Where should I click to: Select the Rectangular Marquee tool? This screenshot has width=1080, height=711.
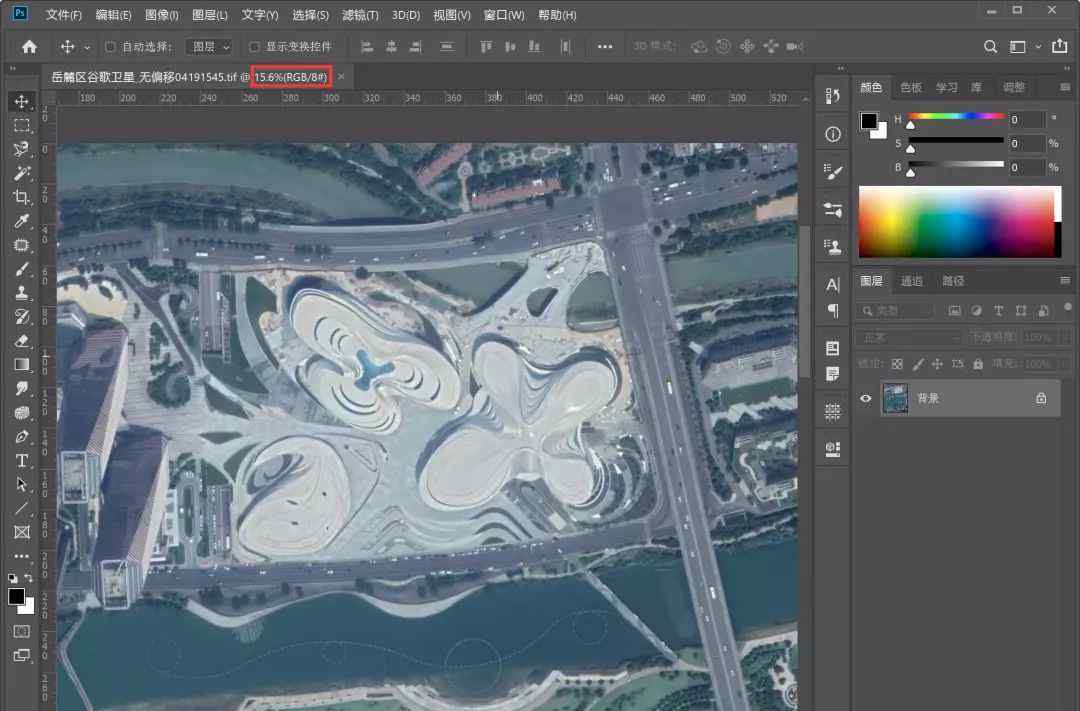coord(22,125)
